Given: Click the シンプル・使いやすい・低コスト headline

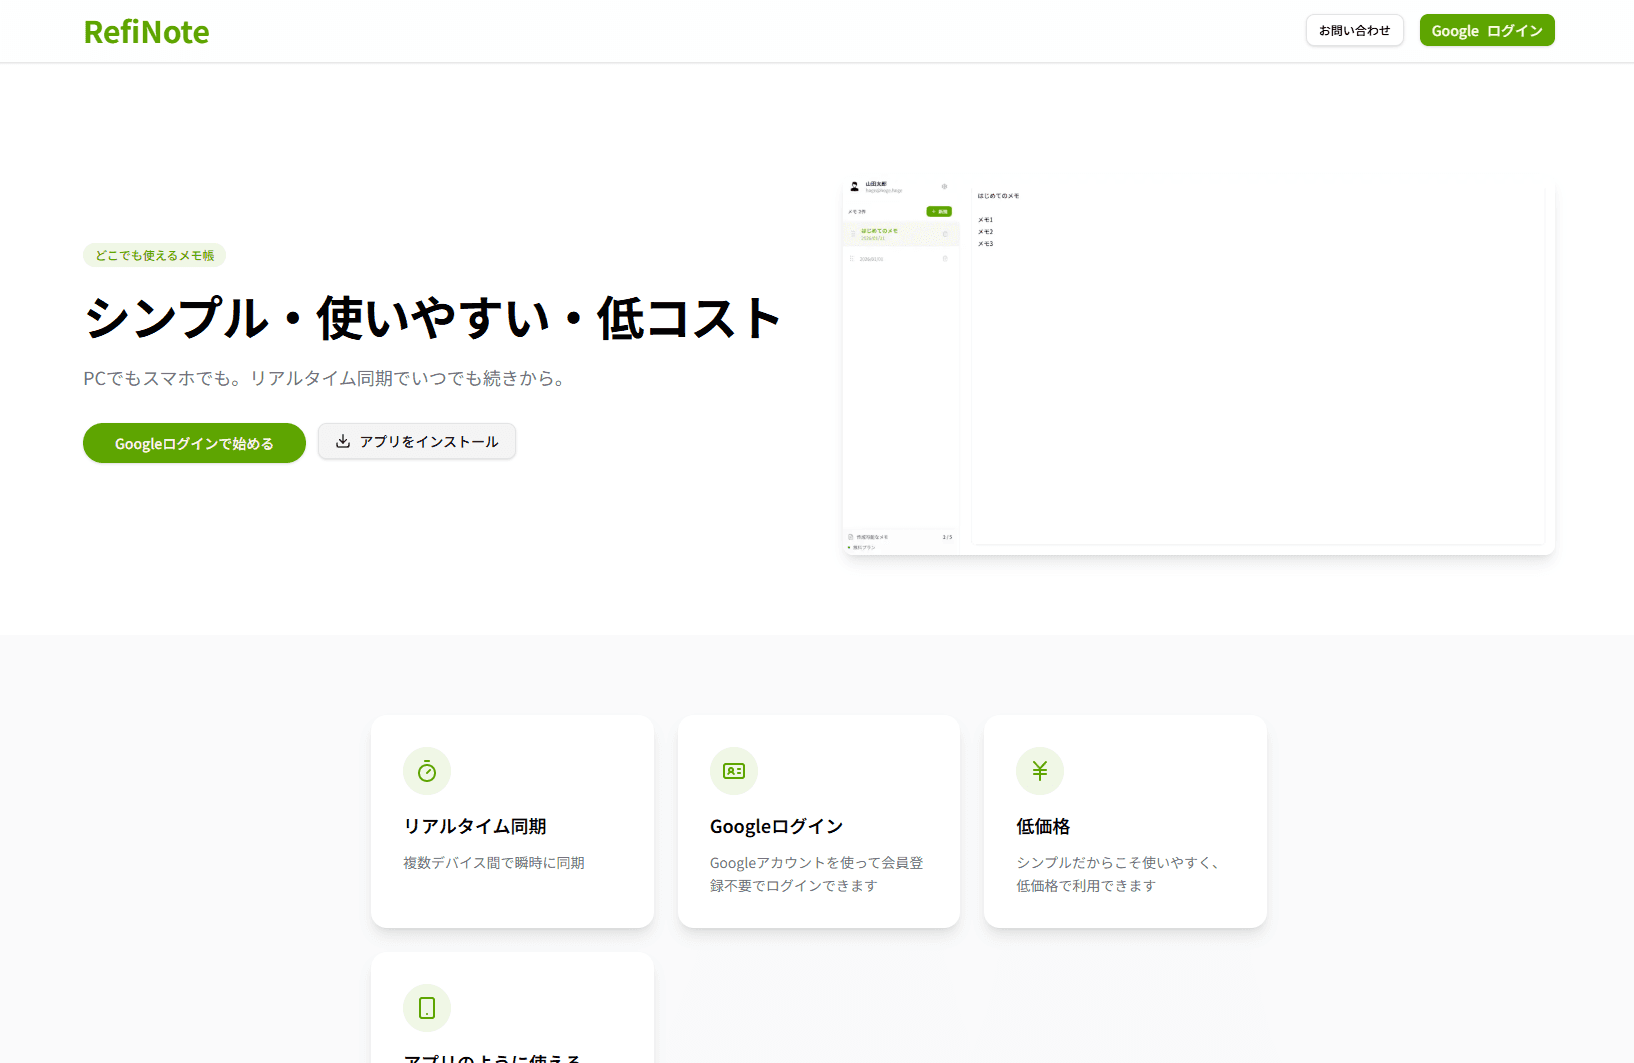Looking at the screenshot, I should pos(432,318).
